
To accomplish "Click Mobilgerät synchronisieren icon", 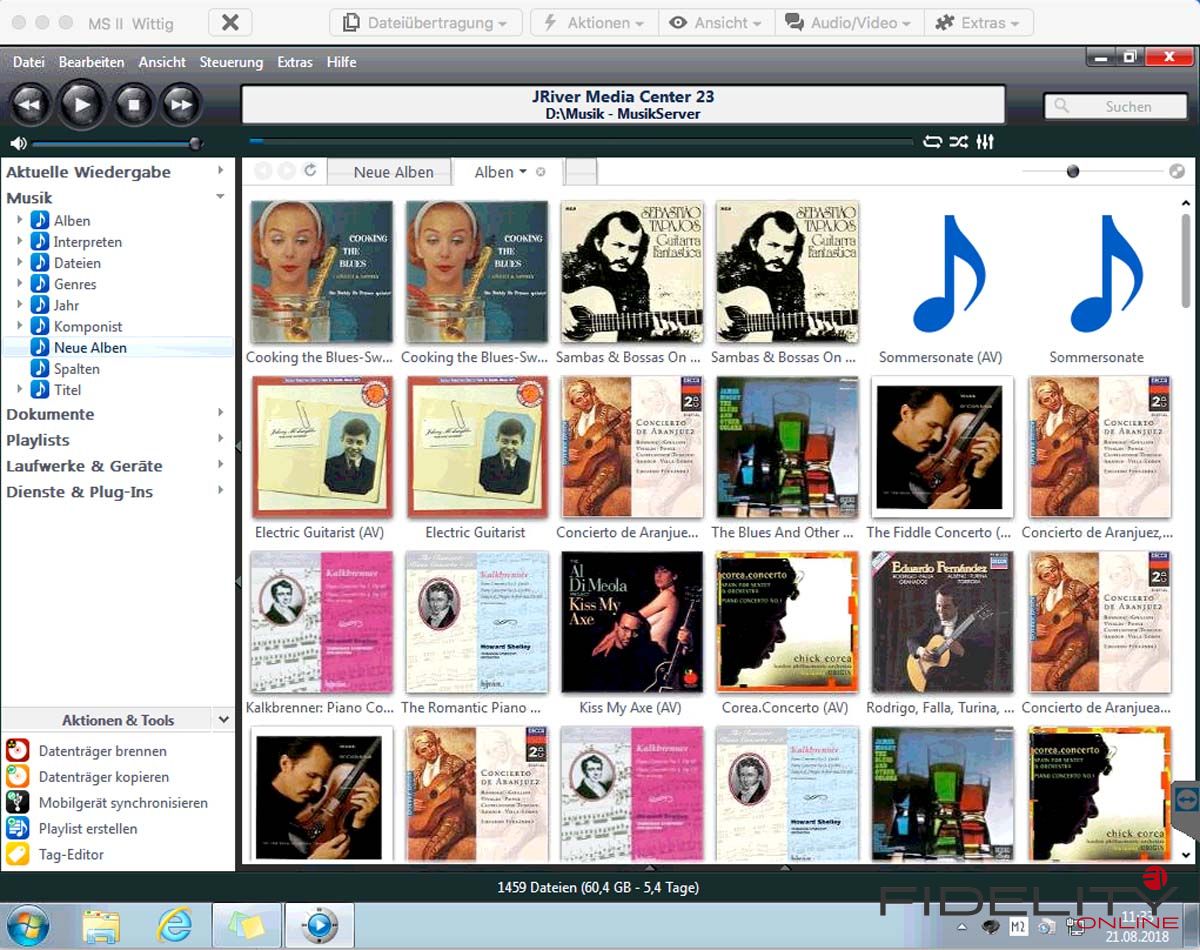I will click(x=17, y=802).
